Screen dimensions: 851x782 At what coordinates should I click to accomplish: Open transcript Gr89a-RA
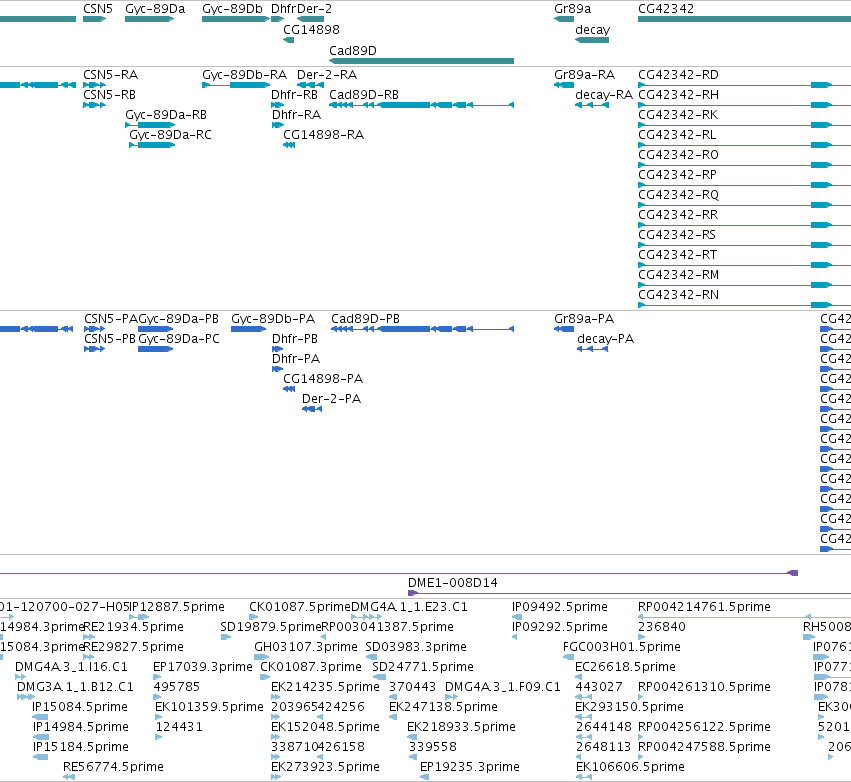coord(585,75)
